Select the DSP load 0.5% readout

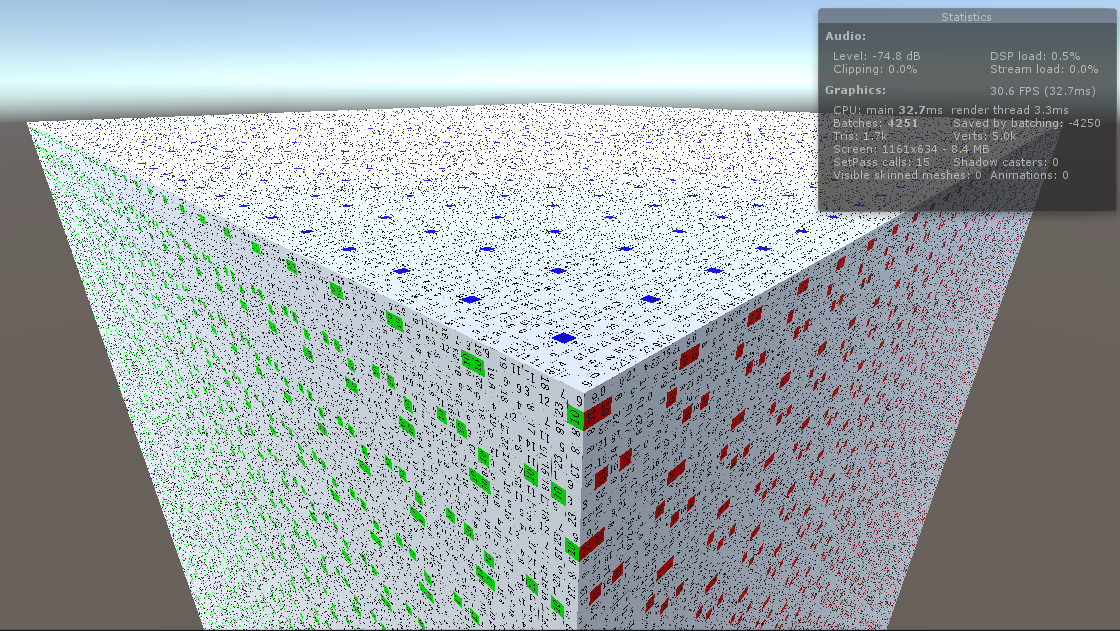pos(1035,56)
